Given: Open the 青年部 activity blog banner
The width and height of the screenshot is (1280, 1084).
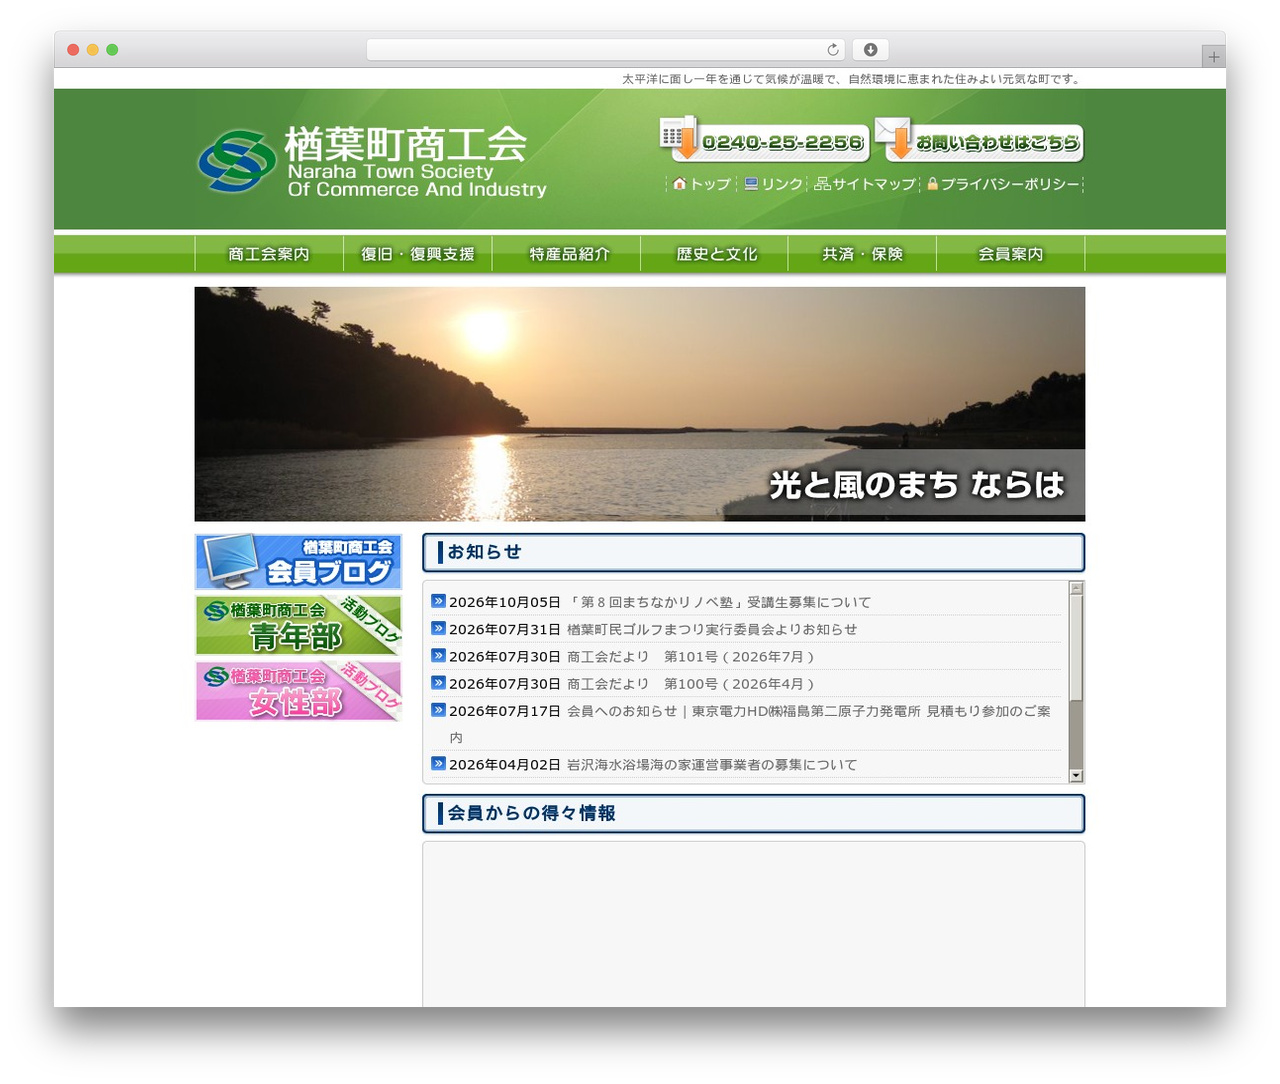Looking at the screenshot, I should 298,625.
